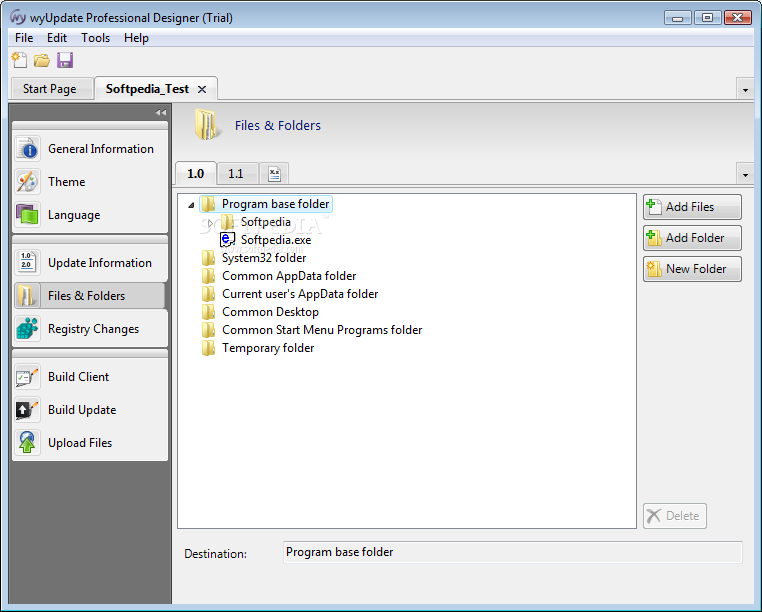Open the Build Update step

coord(90,410)
